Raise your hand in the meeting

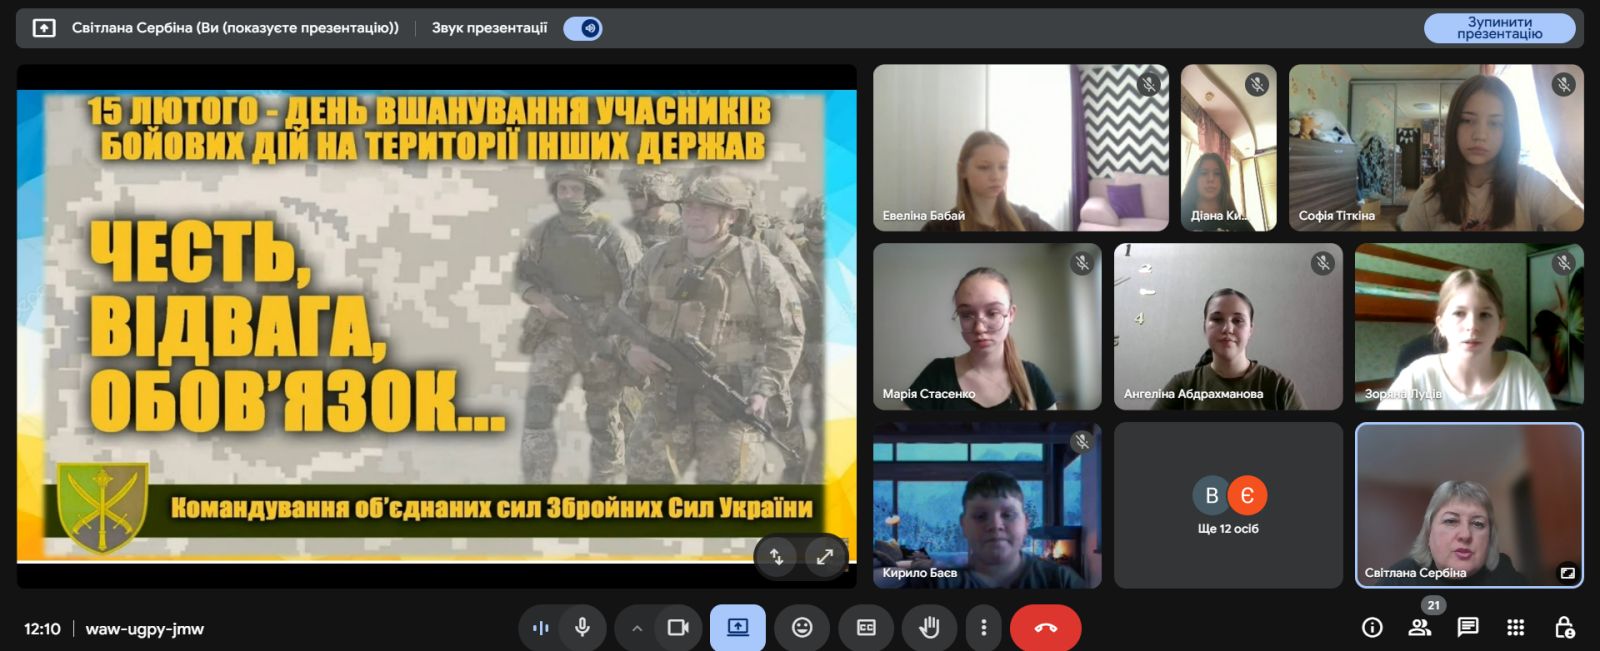(929, 628)
